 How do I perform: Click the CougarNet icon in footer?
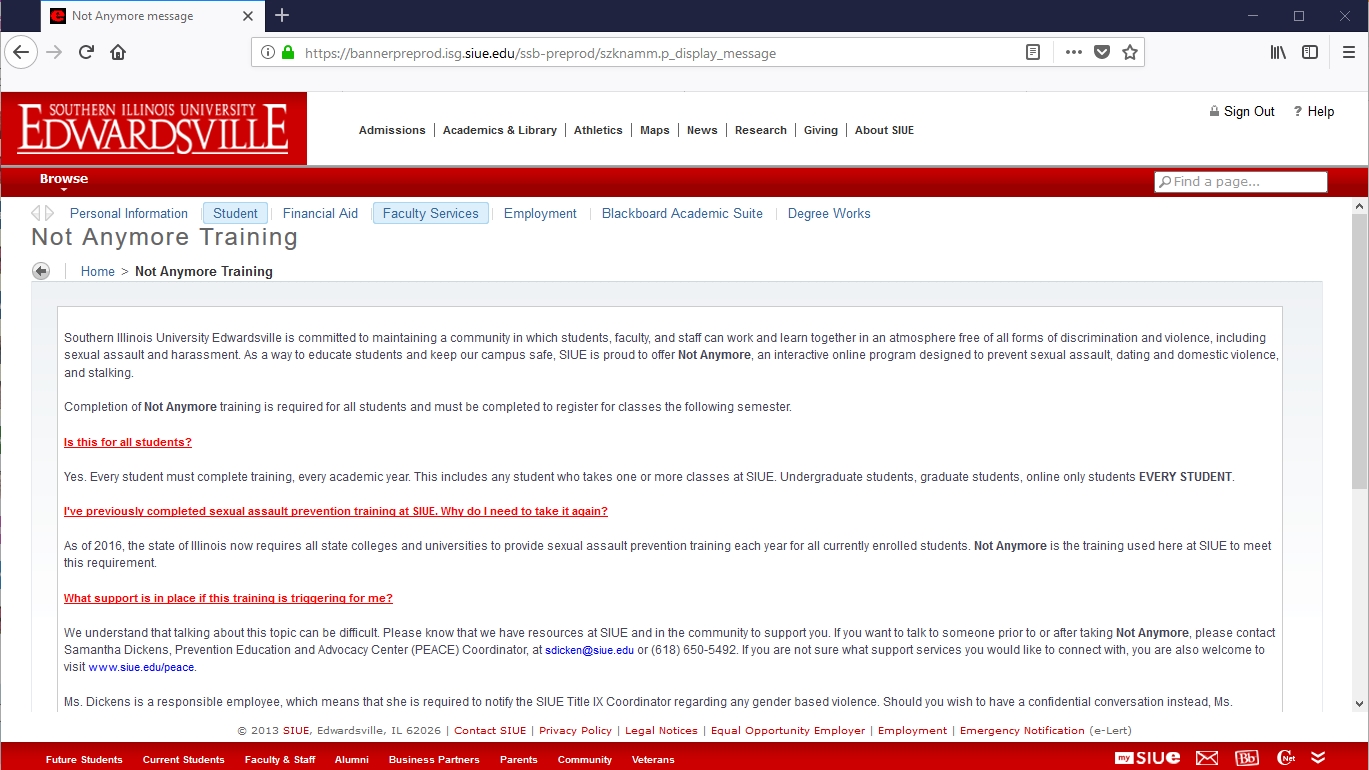pos(1286,758)
